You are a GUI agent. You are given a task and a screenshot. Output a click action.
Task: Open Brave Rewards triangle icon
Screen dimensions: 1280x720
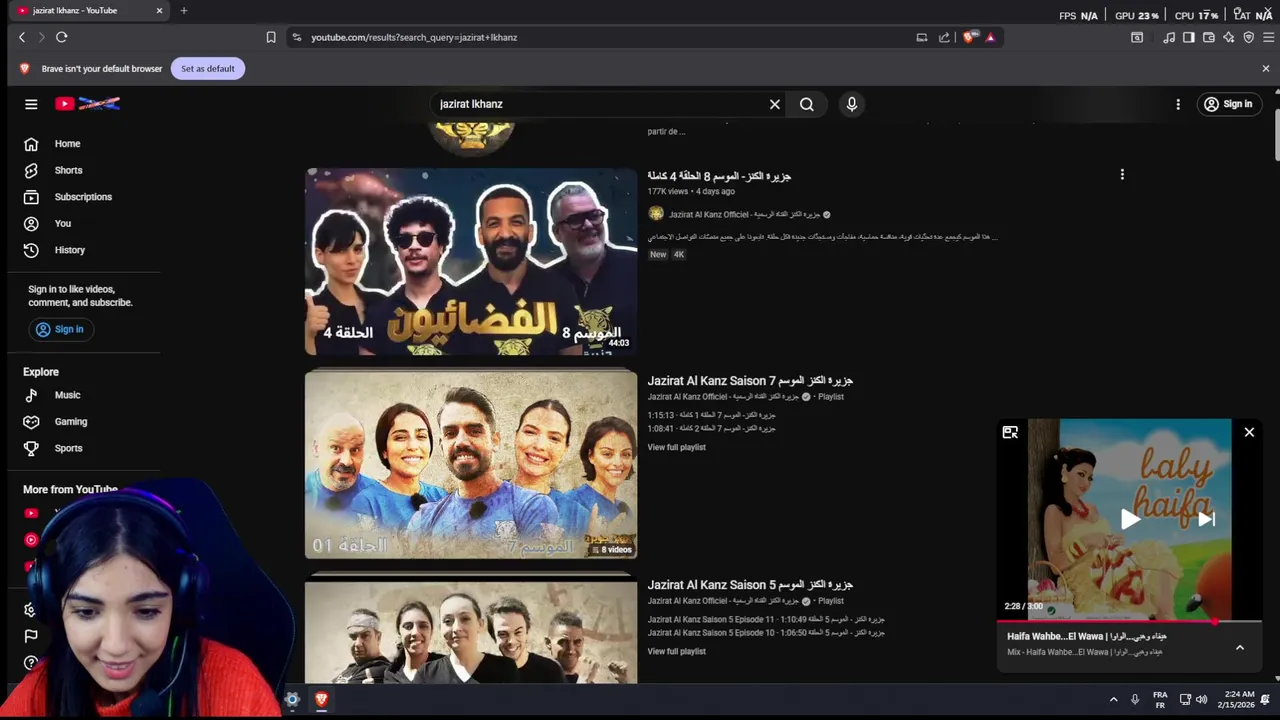click(990, 37)
